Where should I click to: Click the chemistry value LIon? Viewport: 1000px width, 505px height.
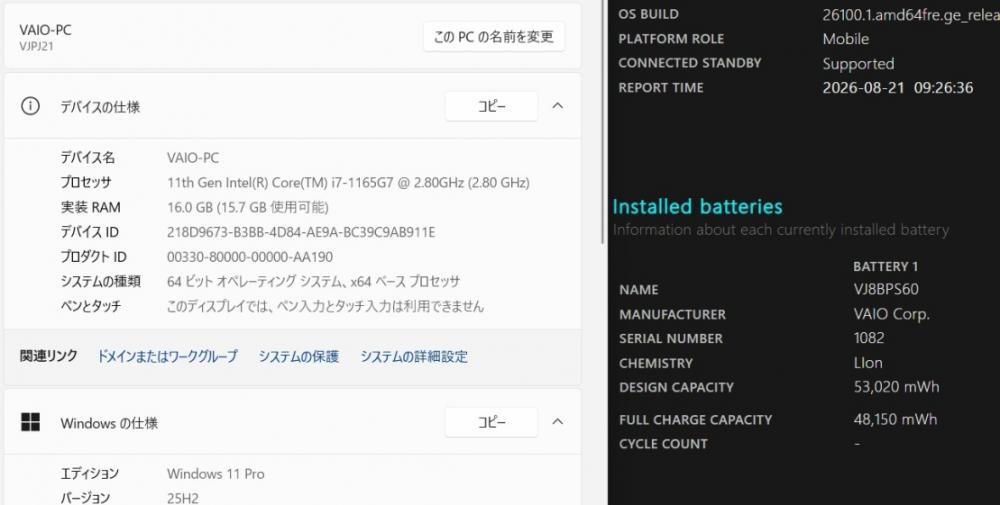click(x=868, y=363)
